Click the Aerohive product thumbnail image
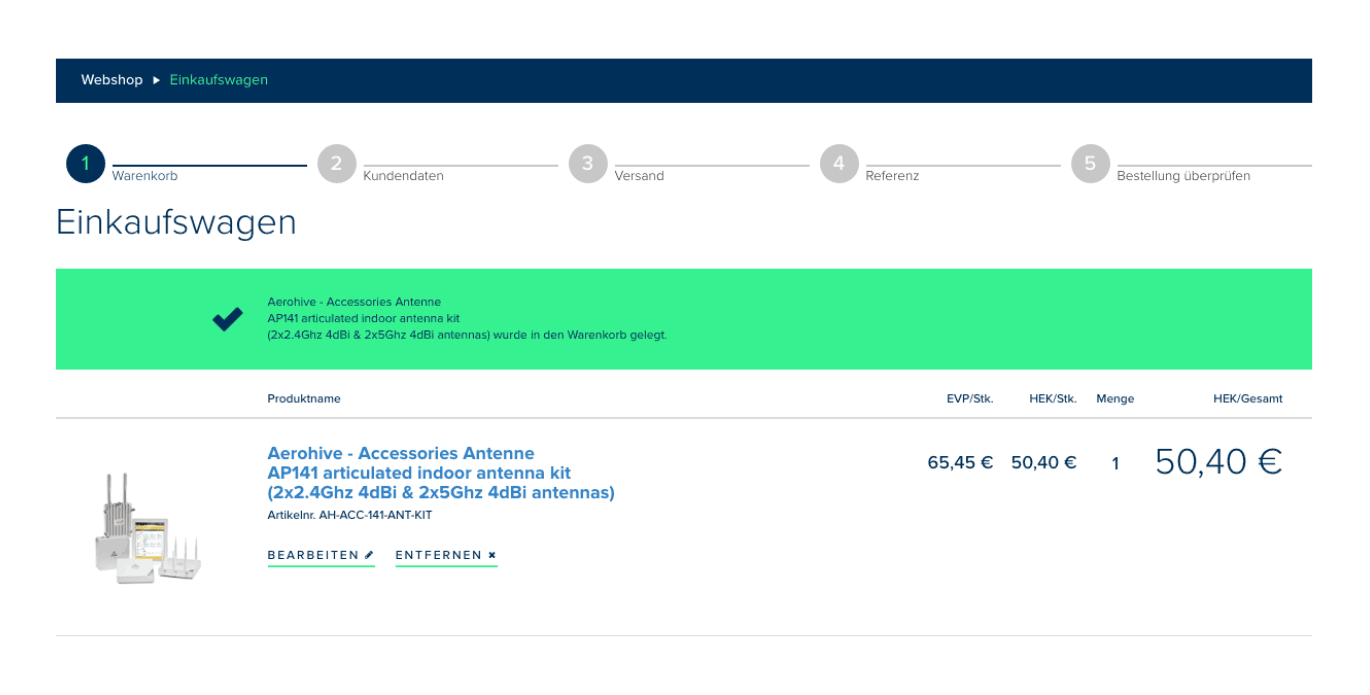 click(148, 528)
